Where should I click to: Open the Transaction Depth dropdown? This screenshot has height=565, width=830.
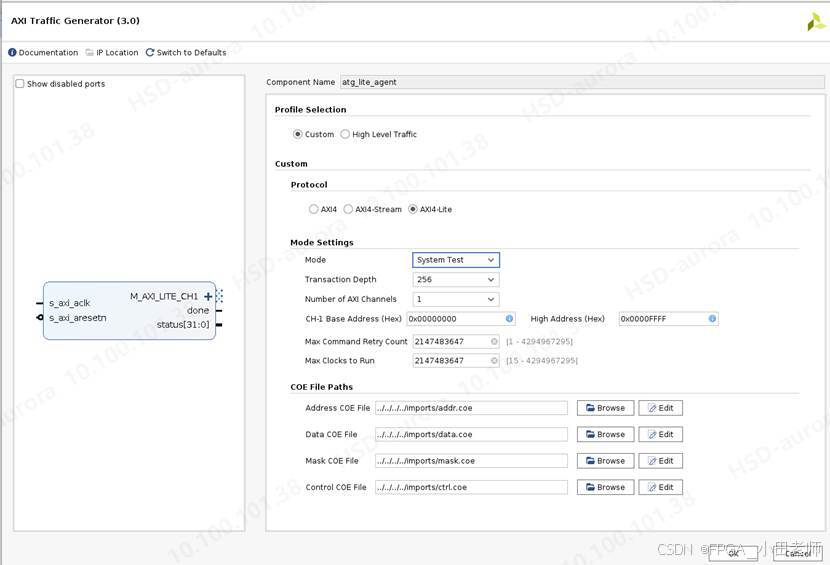[x=456, y=280]
